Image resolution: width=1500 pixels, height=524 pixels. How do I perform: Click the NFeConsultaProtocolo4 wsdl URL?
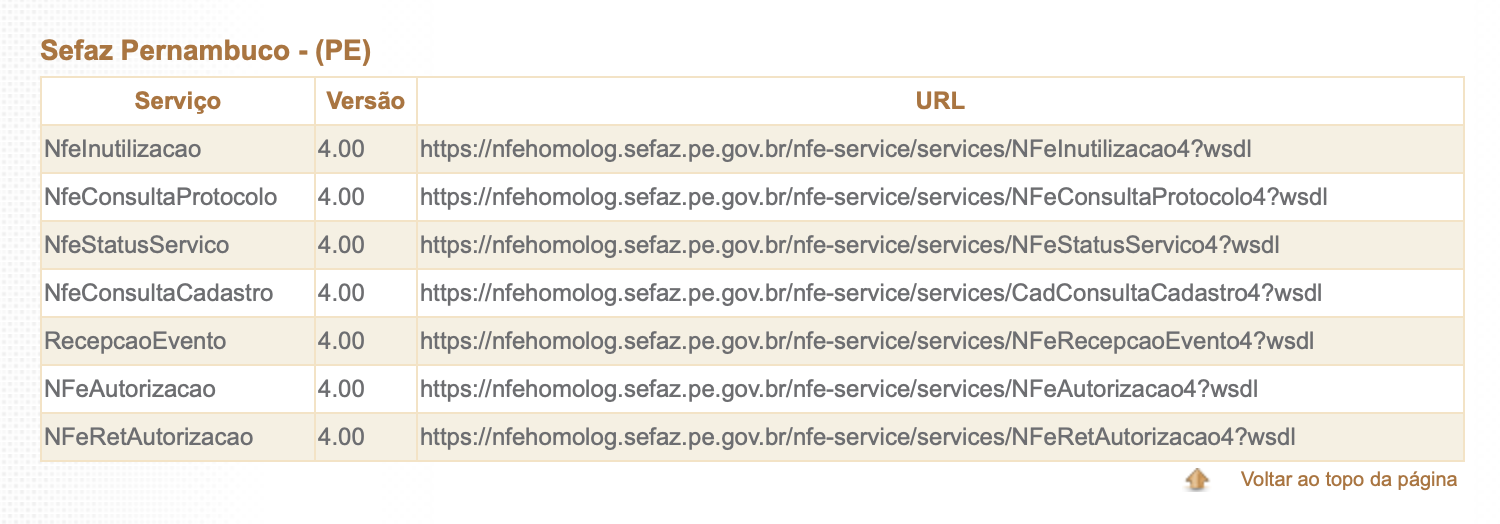point(873,197)
